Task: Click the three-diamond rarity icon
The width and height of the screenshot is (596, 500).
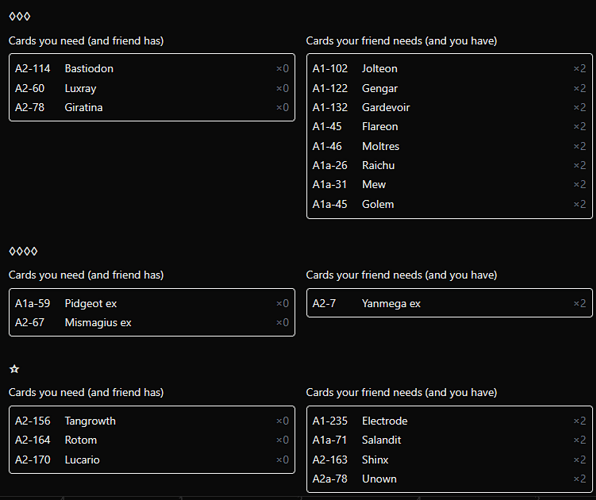Action: [19, 16]
